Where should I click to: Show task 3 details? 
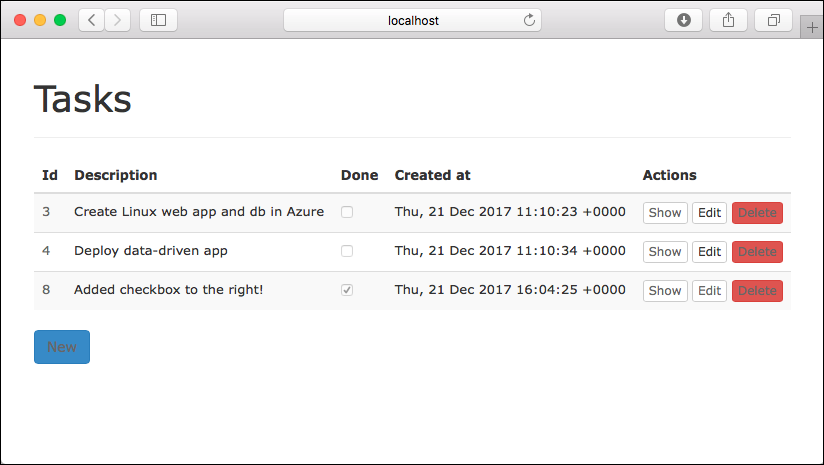pos(665,212)
